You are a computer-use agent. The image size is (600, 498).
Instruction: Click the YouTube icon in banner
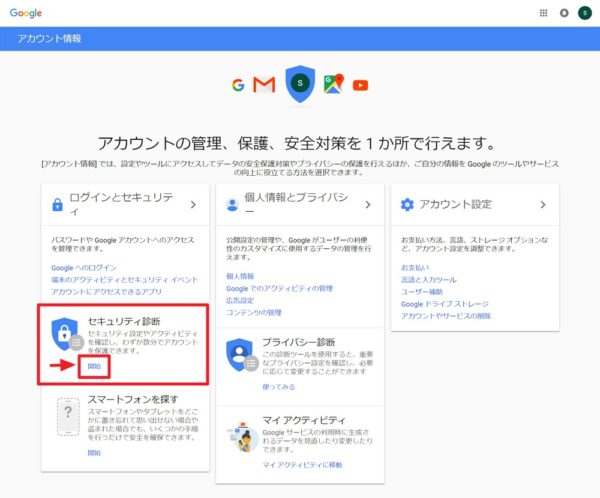[x=360, y=85]
